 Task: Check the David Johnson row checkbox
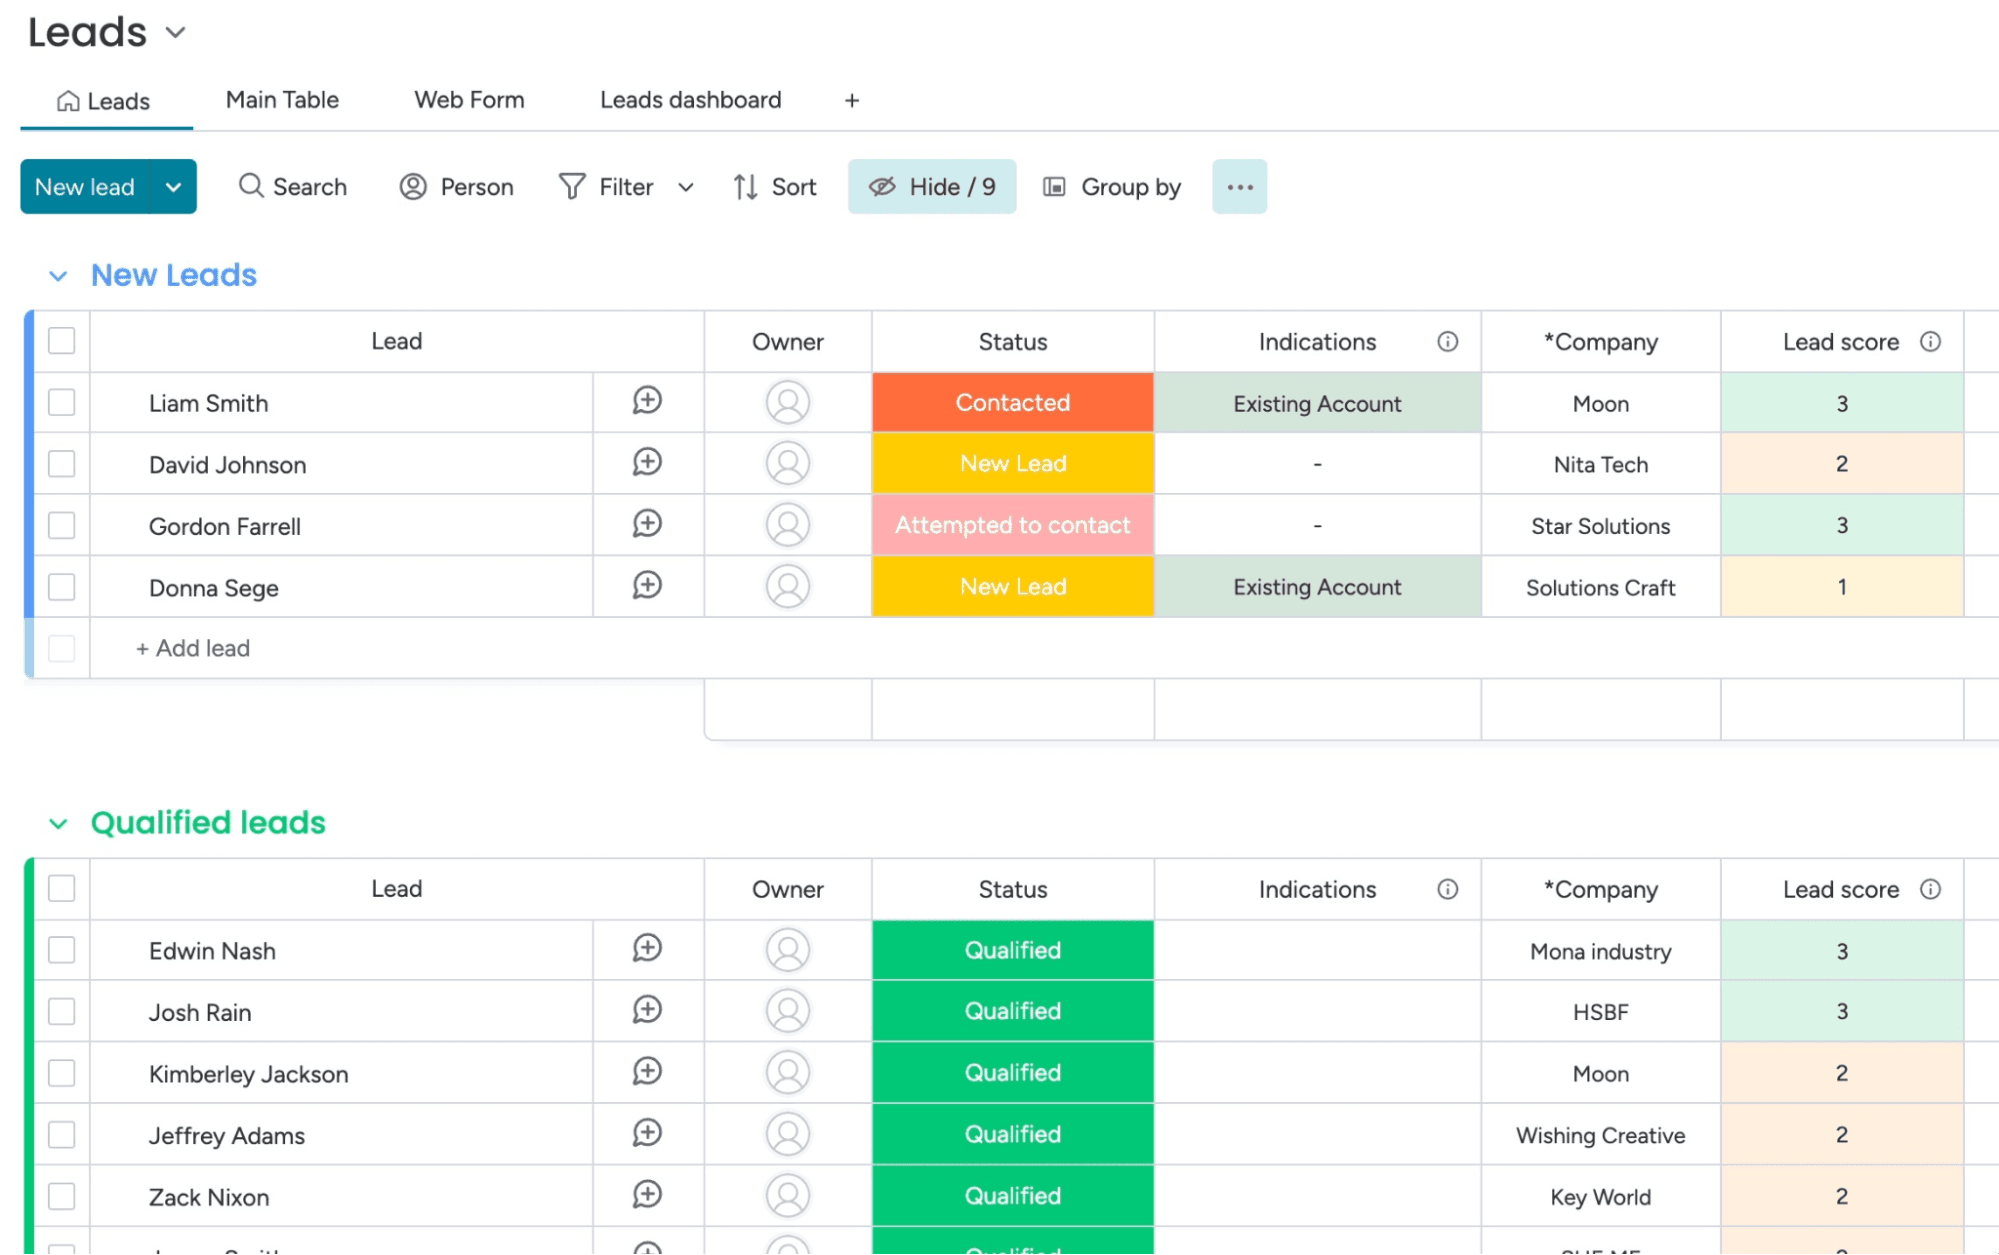(62, 464)
